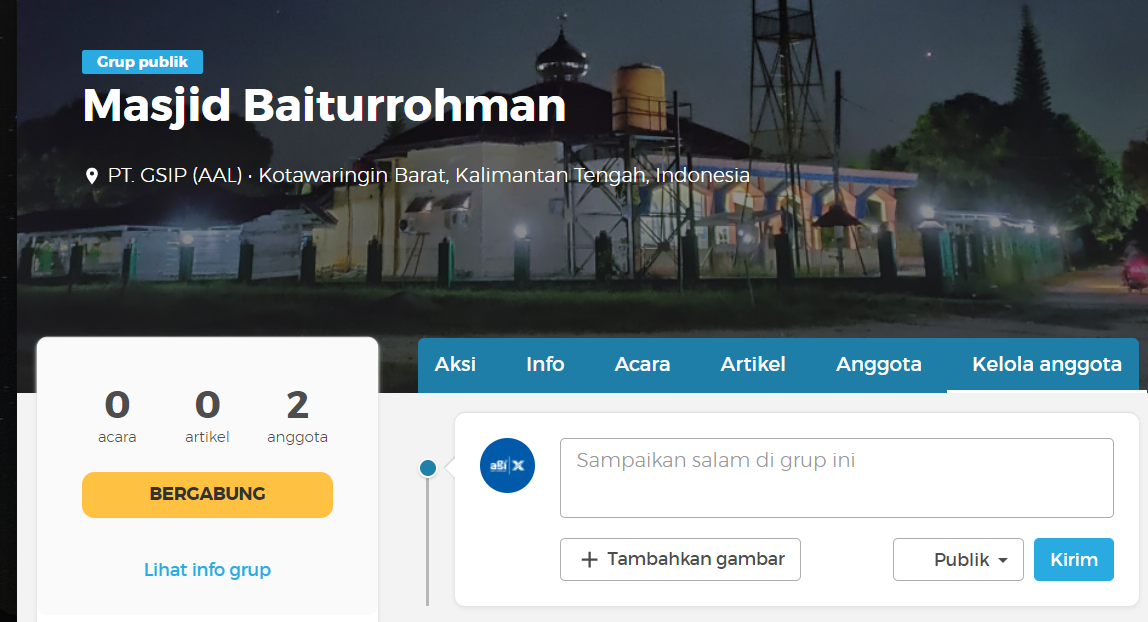Click the blue timeline dot marker
The height and width of the screenshot is (622, 1148).
pos(428,467)
